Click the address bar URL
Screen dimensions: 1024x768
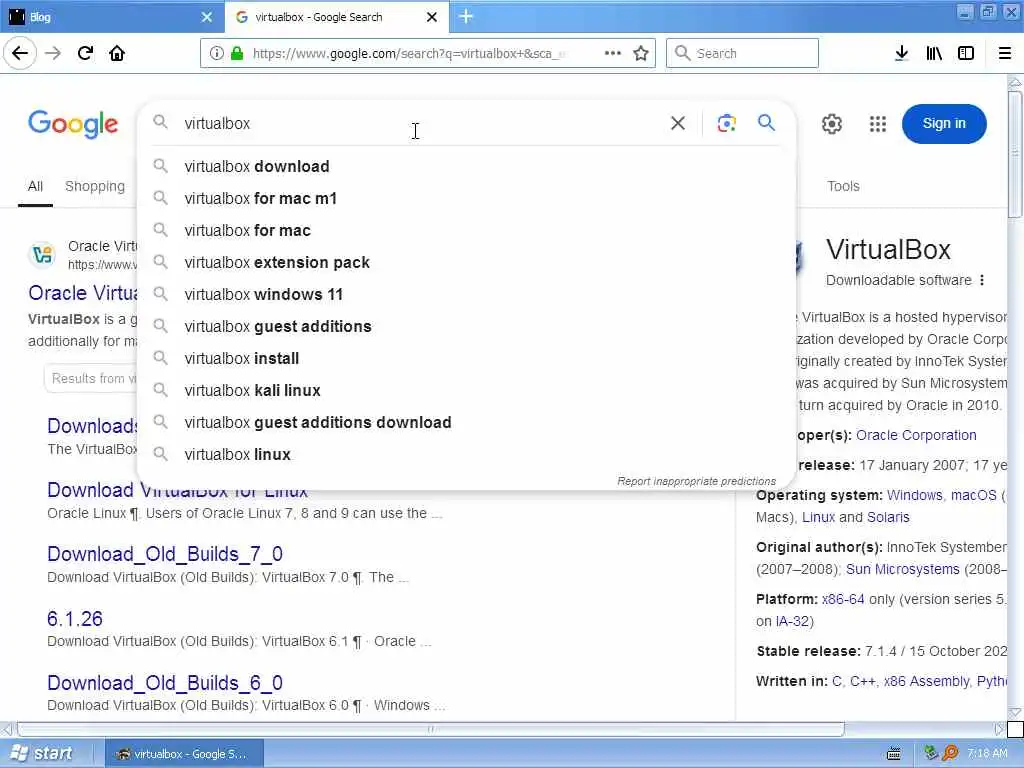[x=408, y=54]
